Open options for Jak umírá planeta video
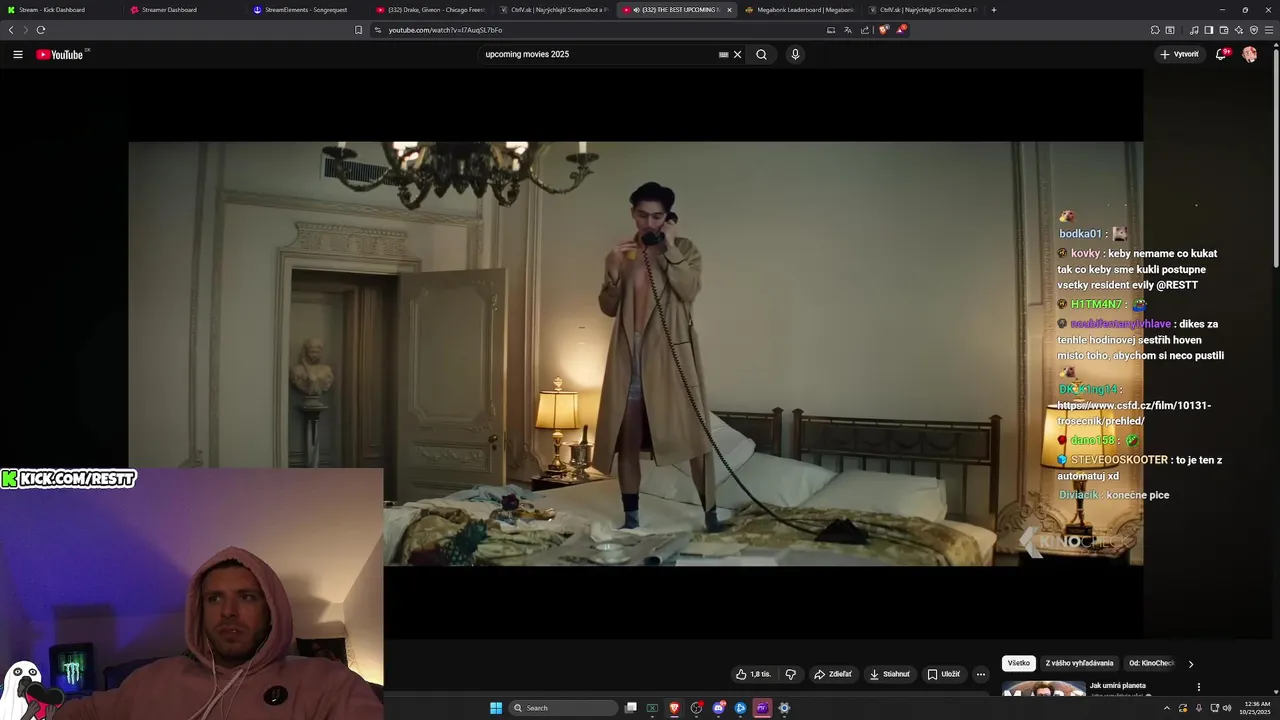This screenshot has height=720, width=1280. pos(1198,687)
